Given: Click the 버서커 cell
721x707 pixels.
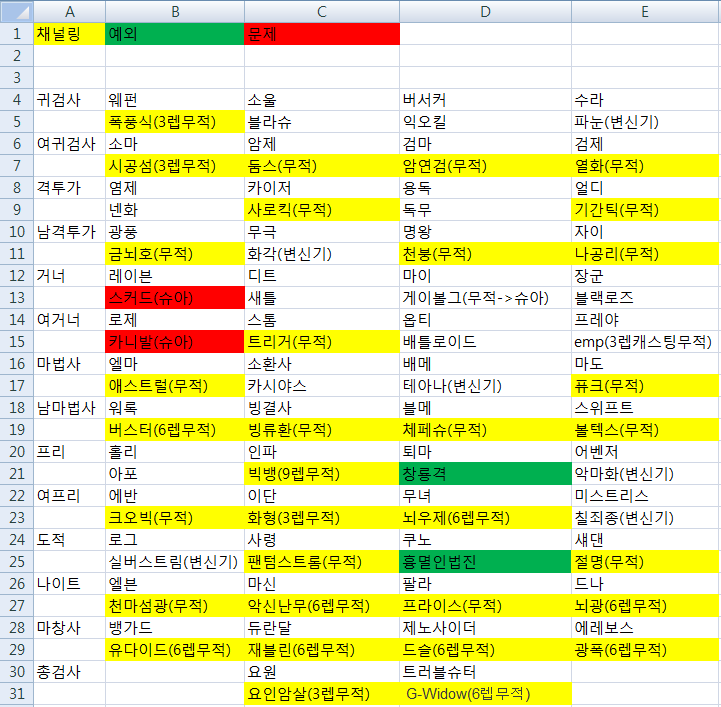Looking at the screenshot, I should tap(485, 100).
